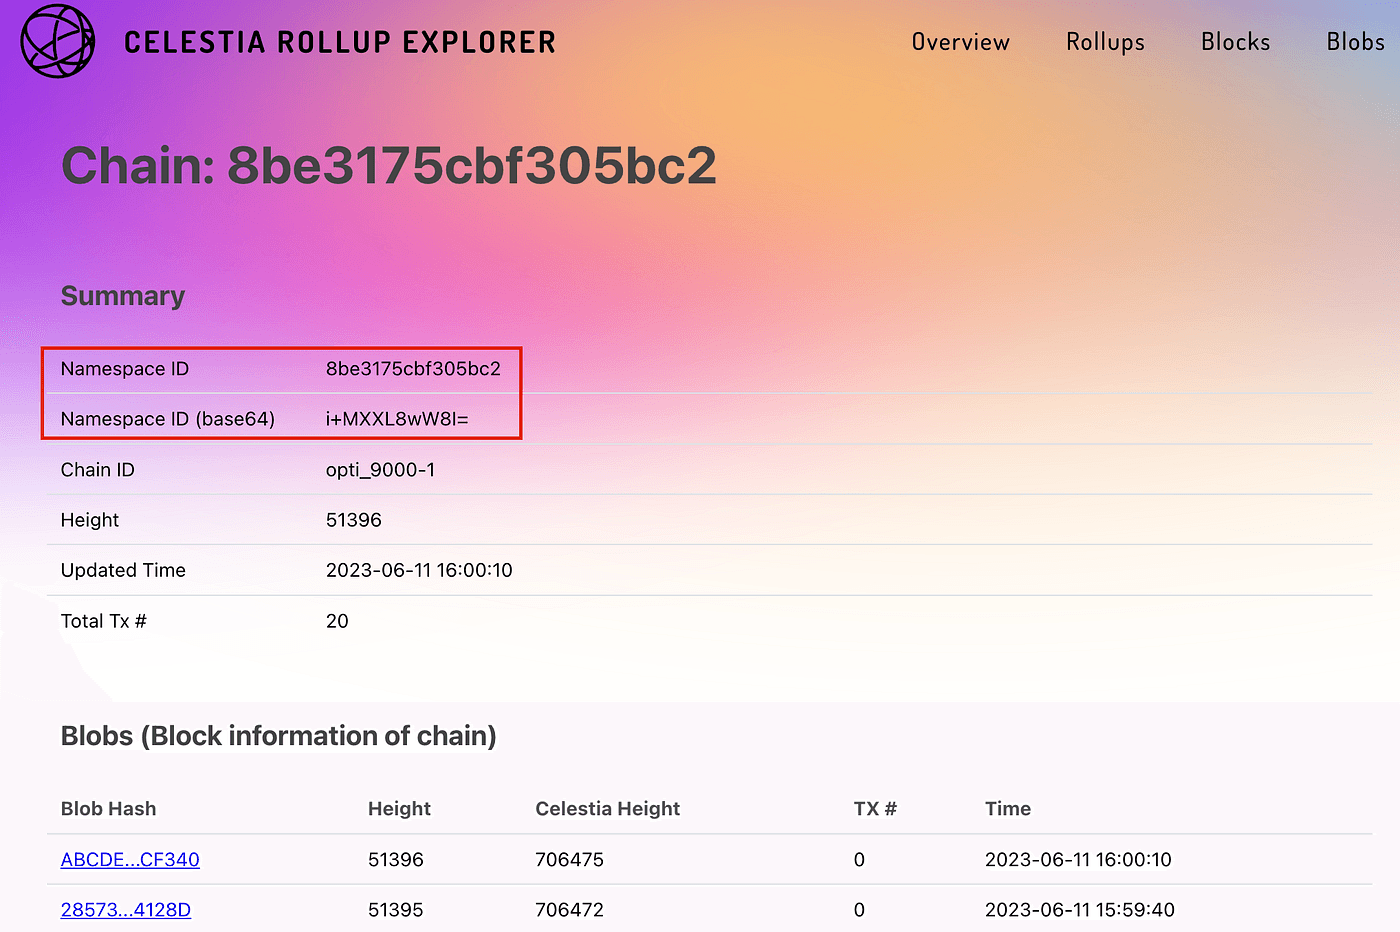The width and height of the screenshot is (1400, 932).
Task: Select TX # cell in ABCDE...CF340 row
Action: click(x=859, y=859)
